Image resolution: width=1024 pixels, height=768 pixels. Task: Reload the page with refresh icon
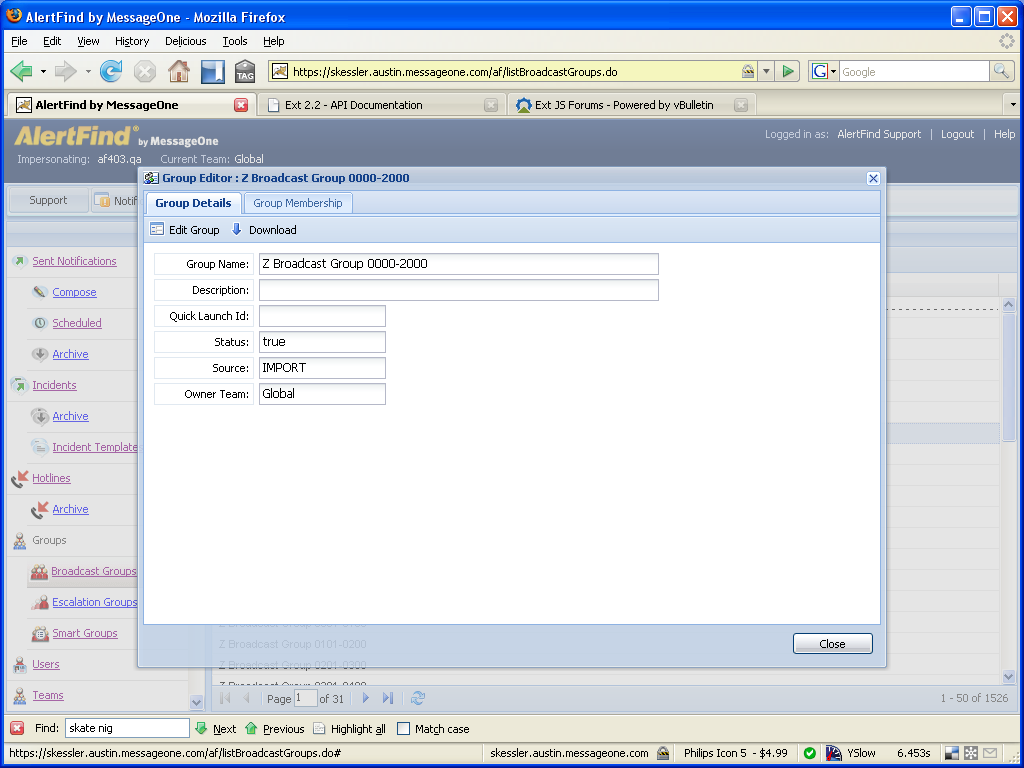coord(111,71)
